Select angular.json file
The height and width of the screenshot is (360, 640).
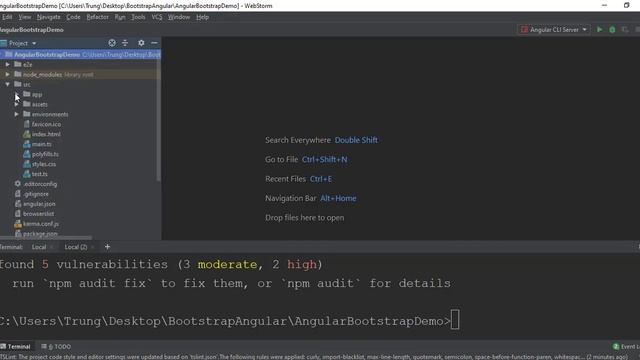(39, 204)
